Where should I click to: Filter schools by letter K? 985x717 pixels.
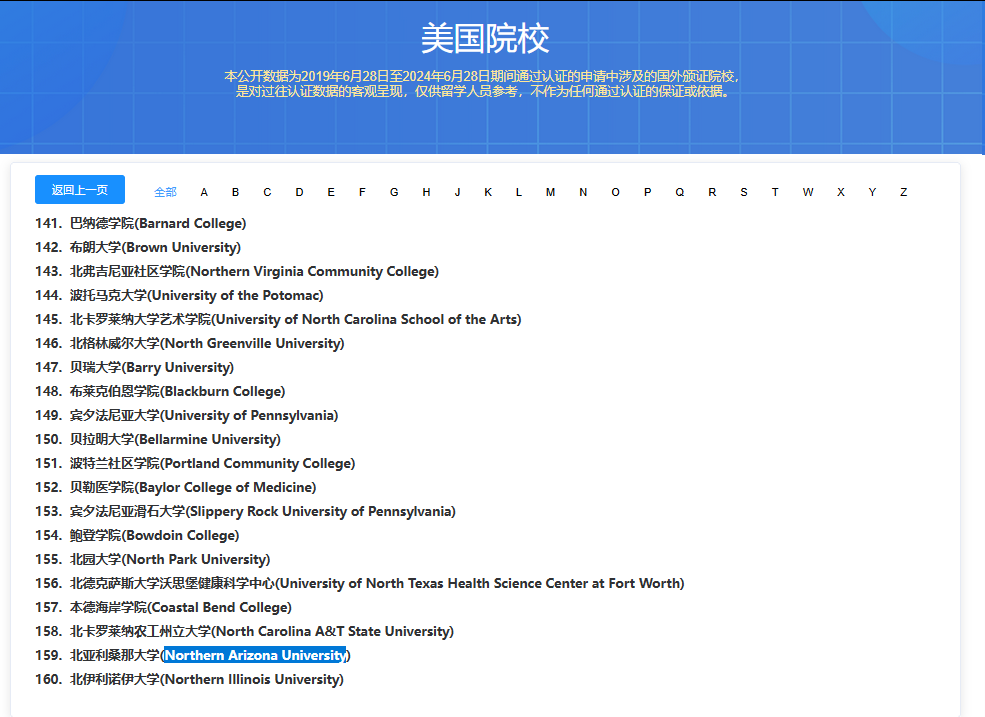coord(488,192)
